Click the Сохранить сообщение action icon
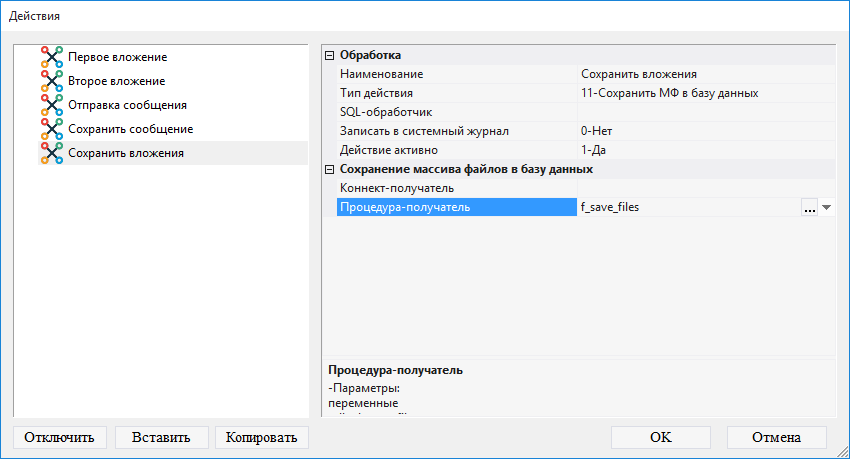The image size is (850, 459). pos(51,129)
